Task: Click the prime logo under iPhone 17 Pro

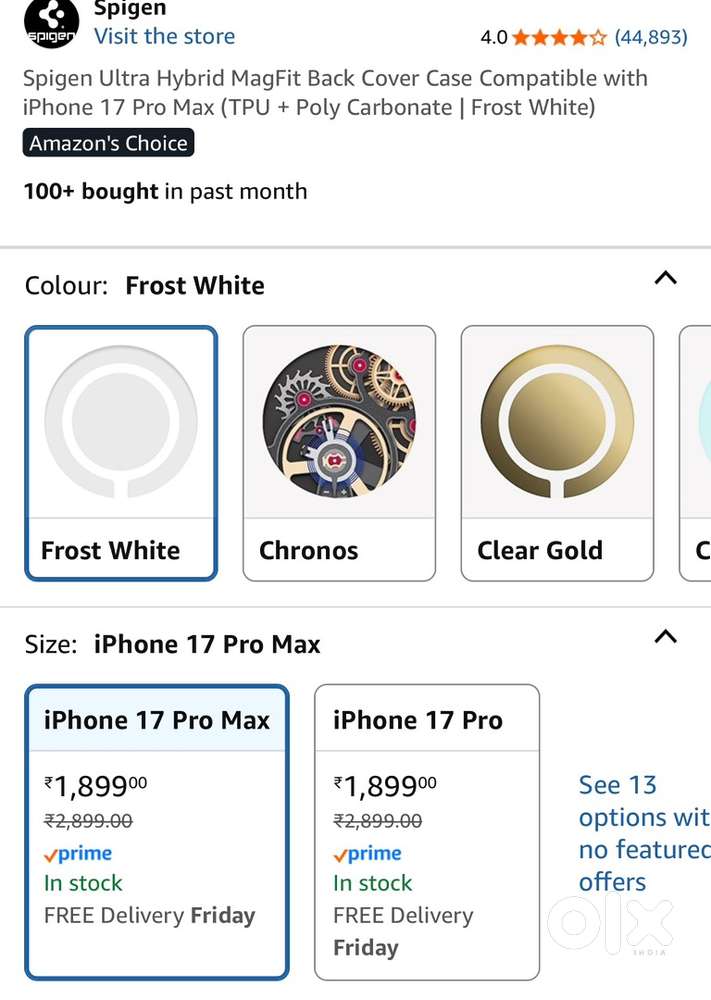Action: [367, 854]
